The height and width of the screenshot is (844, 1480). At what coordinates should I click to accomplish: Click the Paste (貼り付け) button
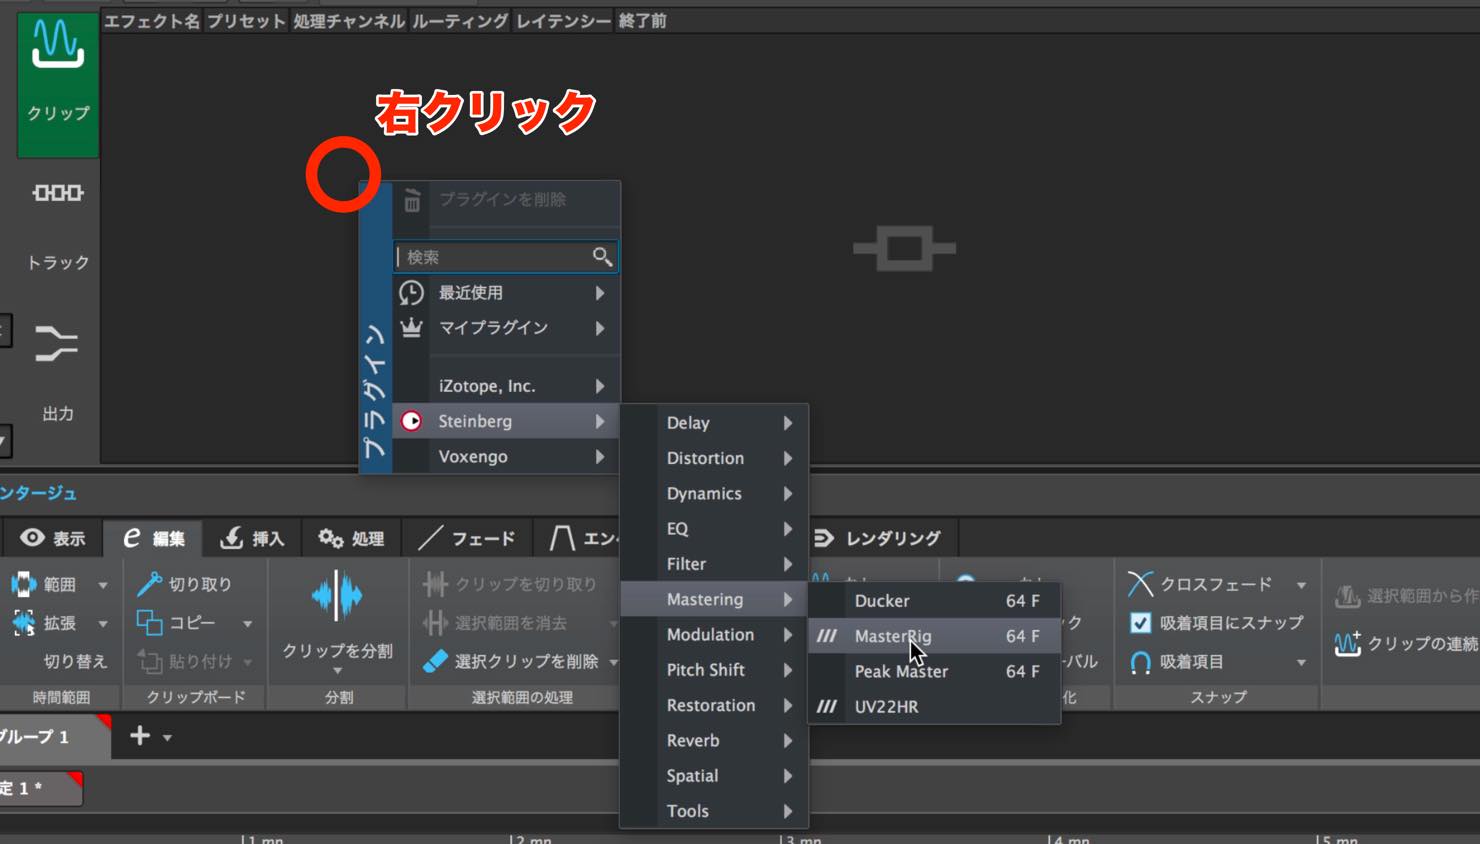pos(194,662)
